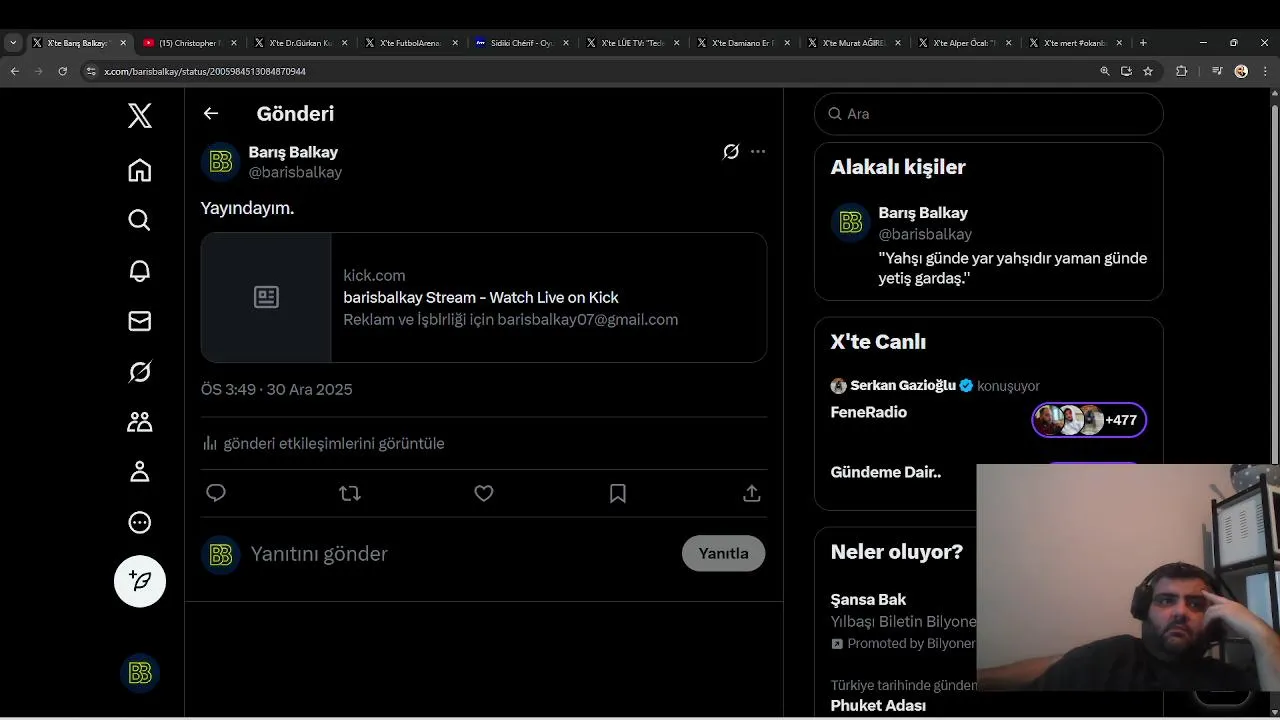This screenshot has width=1280, height=720.
Task: Click the browser address bar URL
Action: coord(205,72)
